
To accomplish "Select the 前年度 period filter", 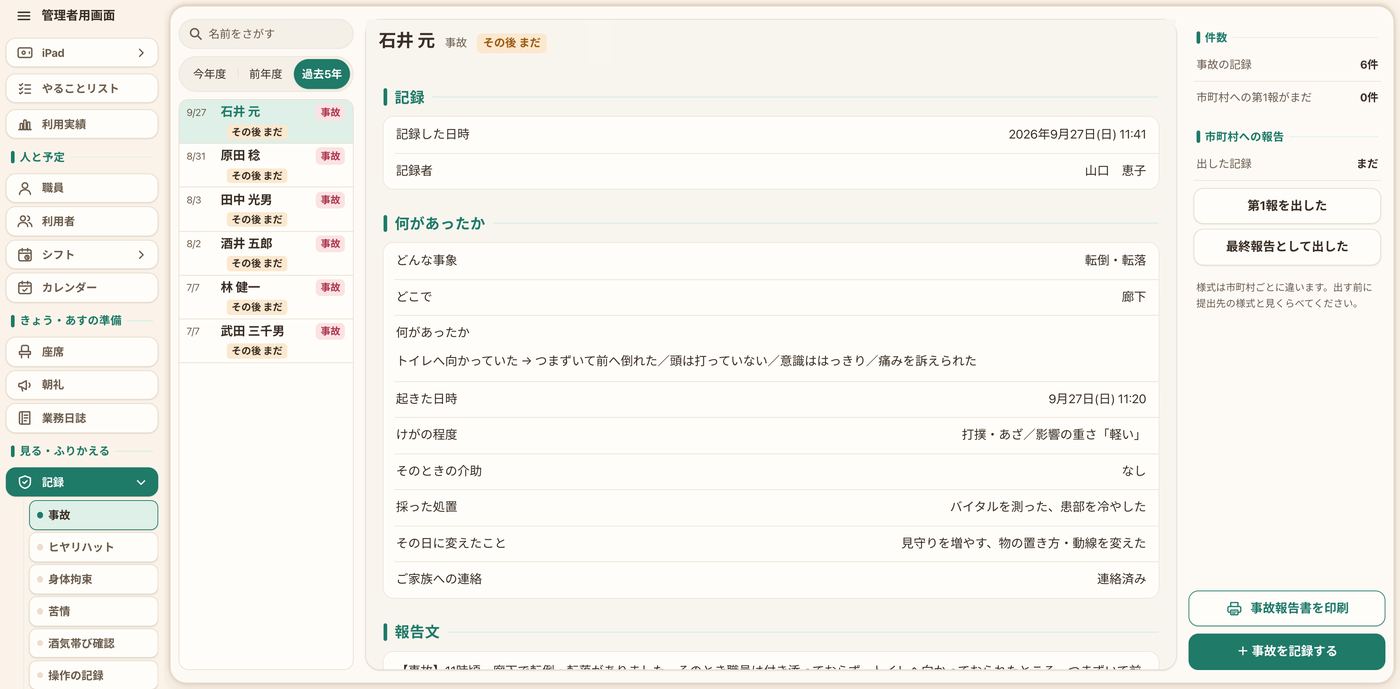I will pyautogui.click(x=266, y=74).
